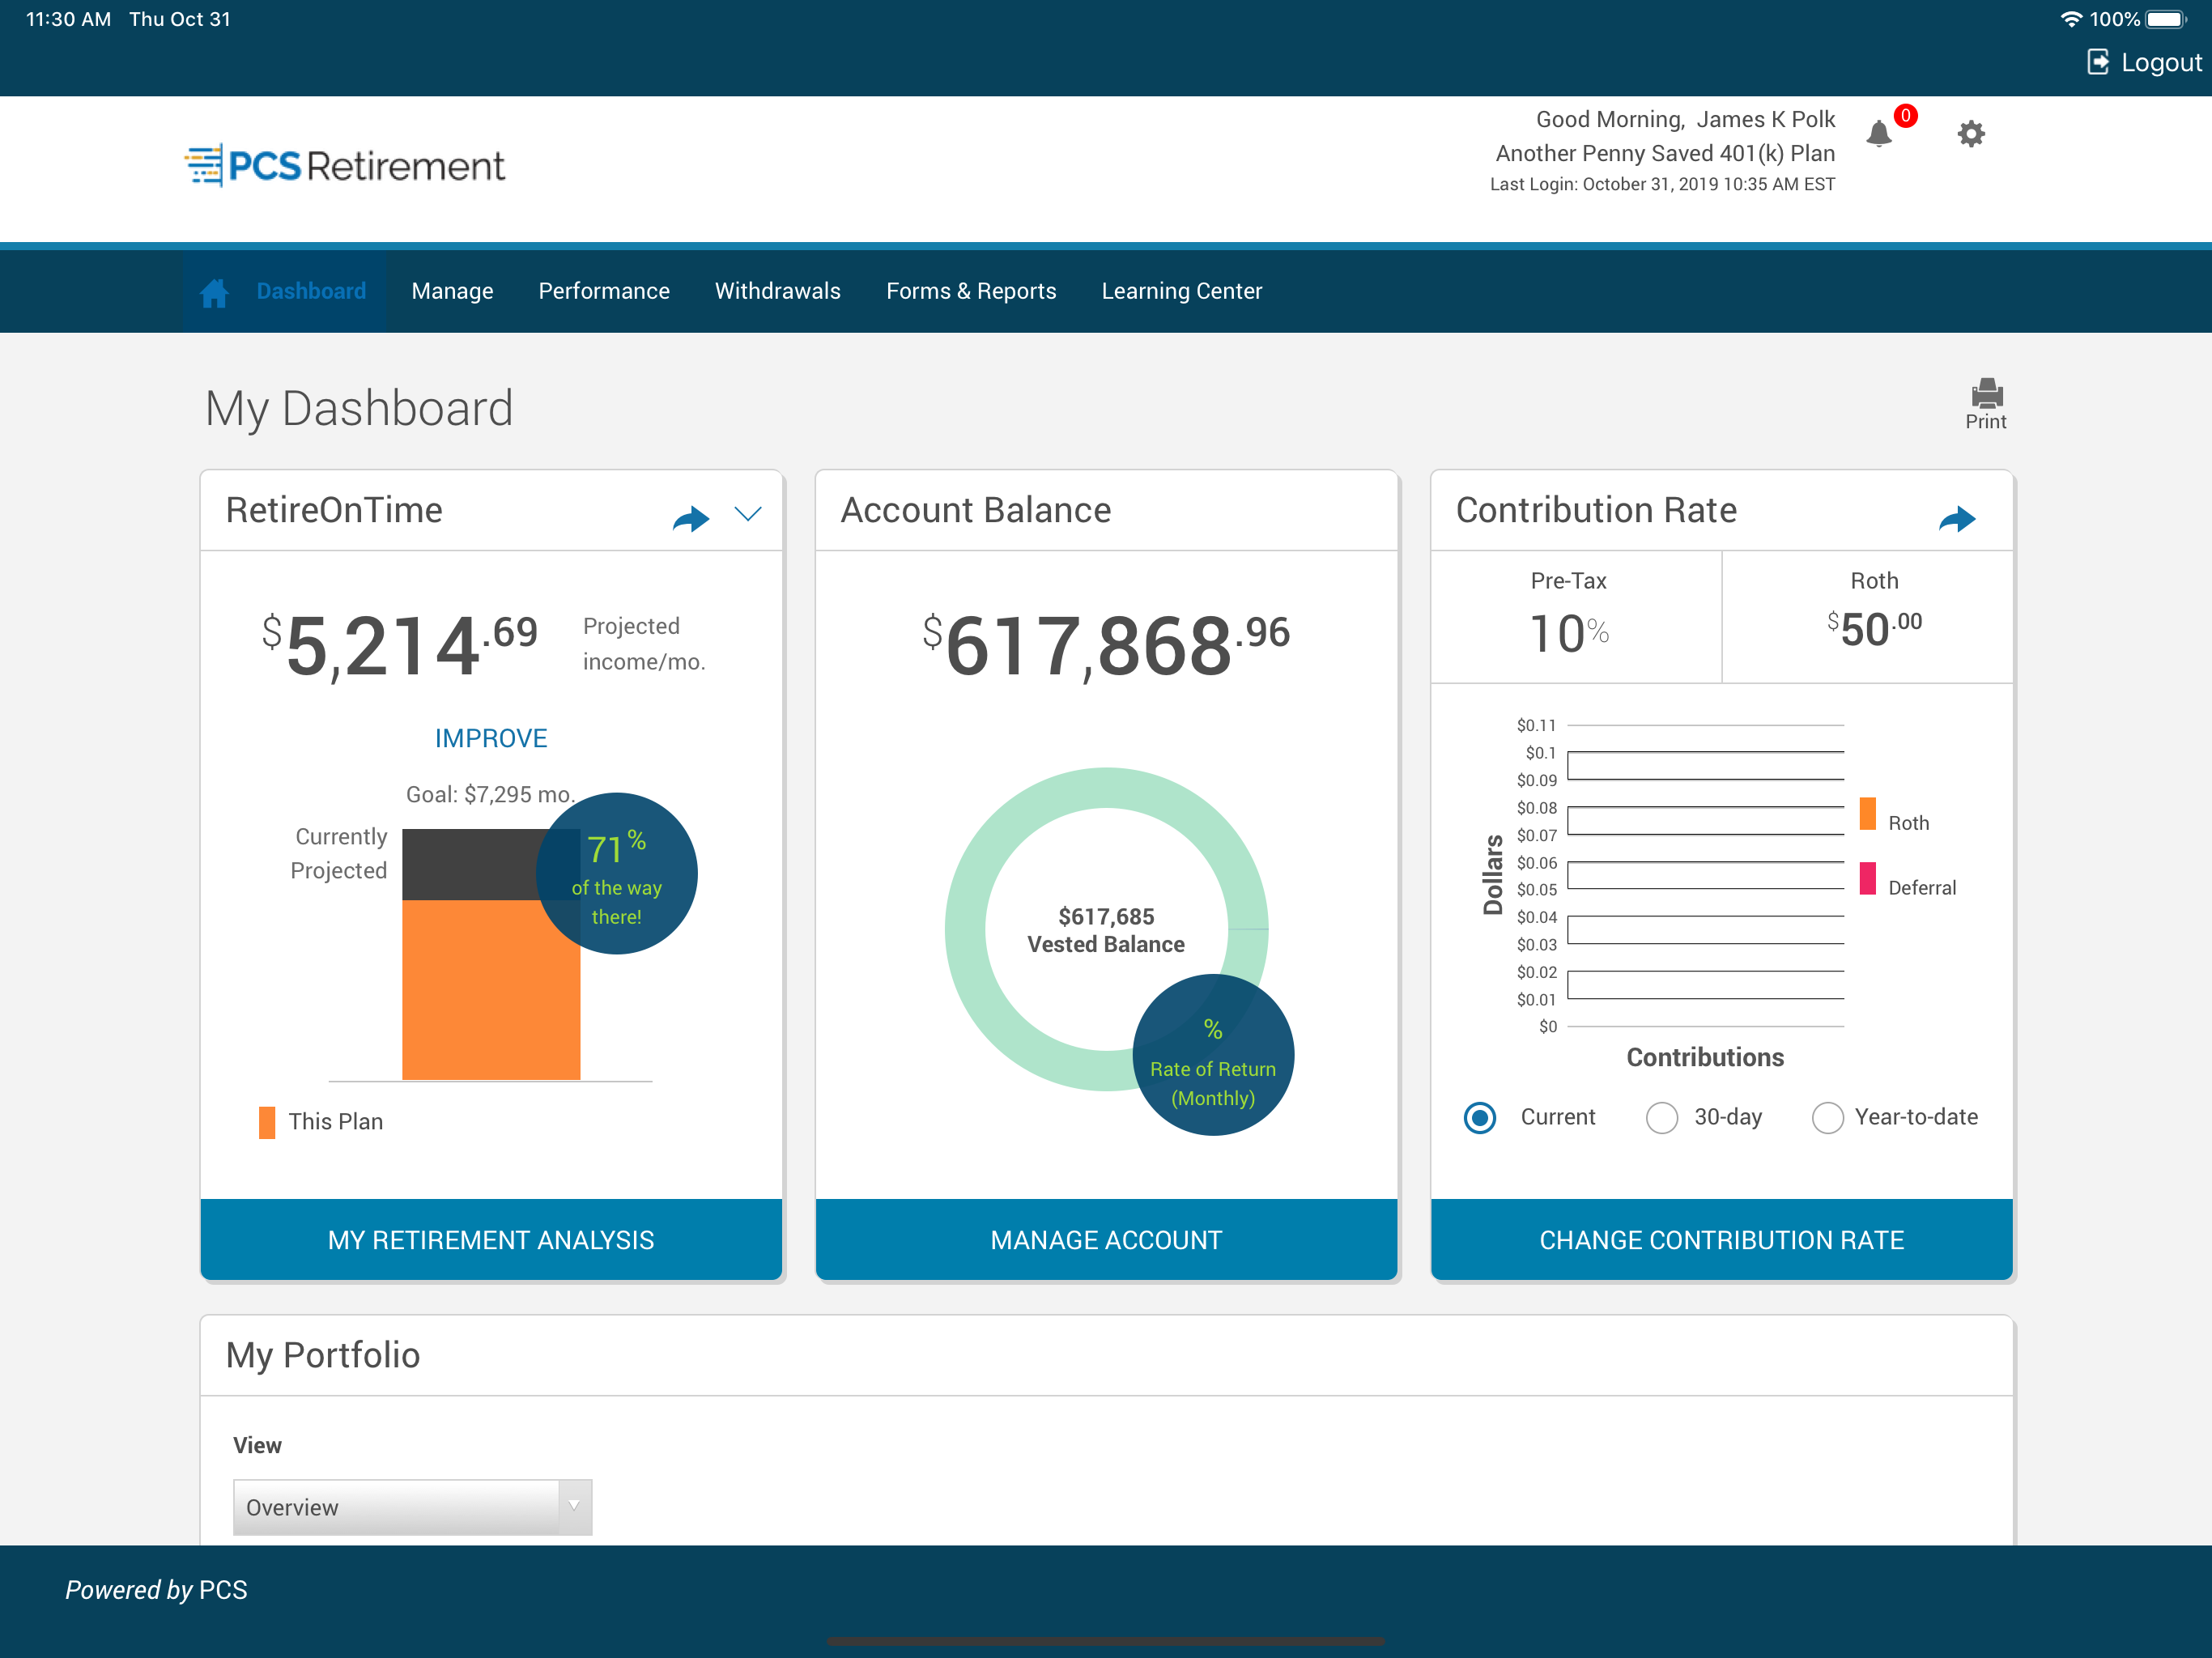Click the This Plan orange legend swatch
This screenshot has height=1658, width=2212.
pyautogui.click(x=267, y=1122)
